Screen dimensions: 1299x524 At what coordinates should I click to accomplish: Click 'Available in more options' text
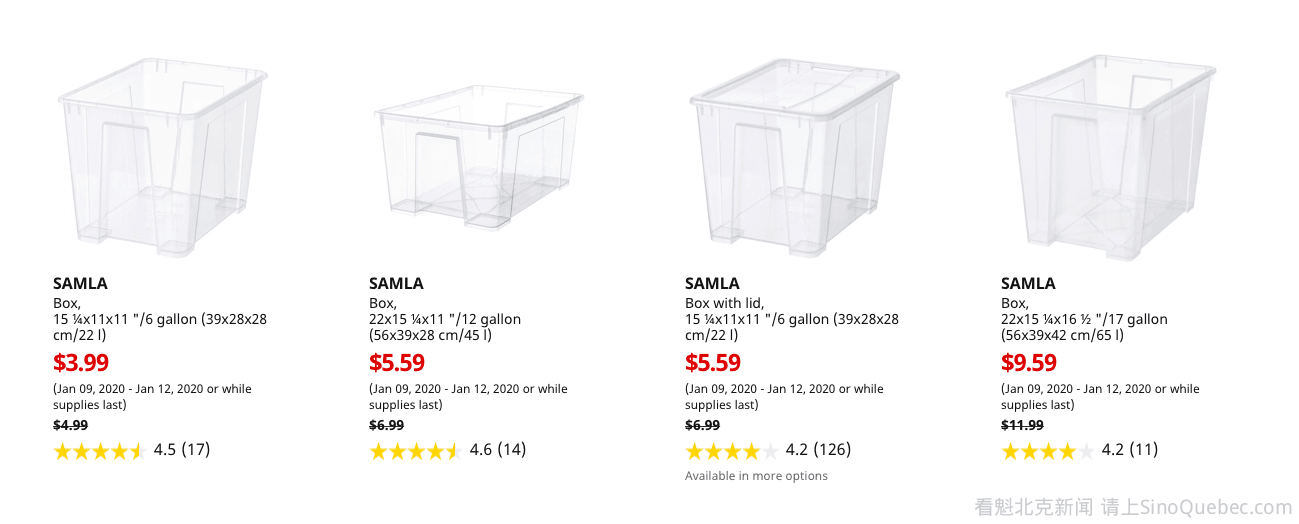(x=756, y=476)
